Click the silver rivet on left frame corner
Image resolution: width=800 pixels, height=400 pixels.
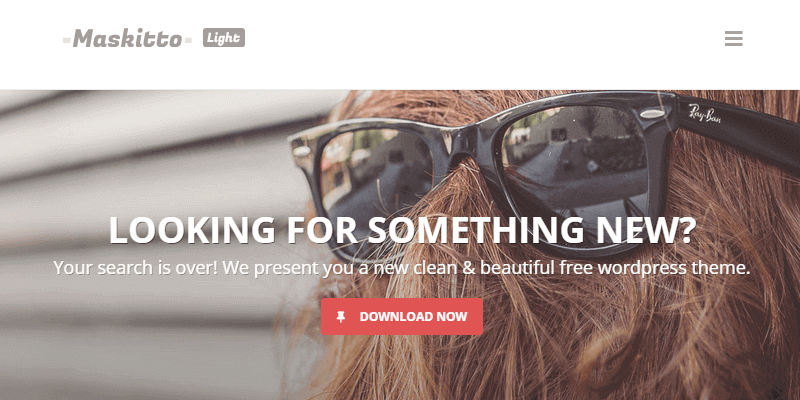coord(303,152)
